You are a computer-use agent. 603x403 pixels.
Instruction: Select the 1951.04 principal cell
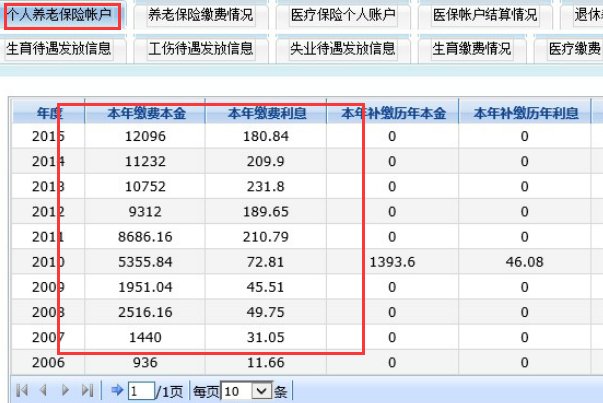click(145, 287)
